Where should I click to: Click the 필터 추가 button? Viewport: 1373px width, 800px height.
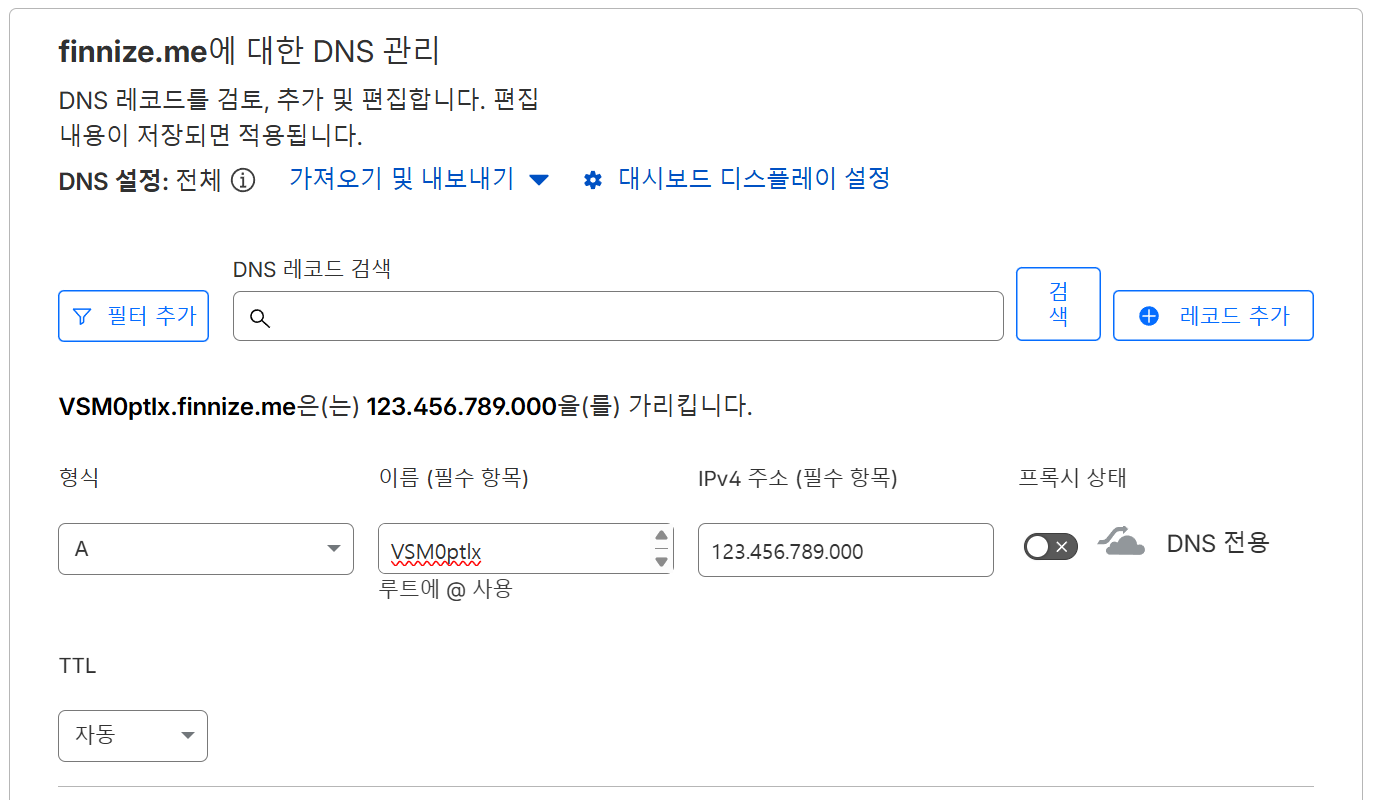[133, 316]
